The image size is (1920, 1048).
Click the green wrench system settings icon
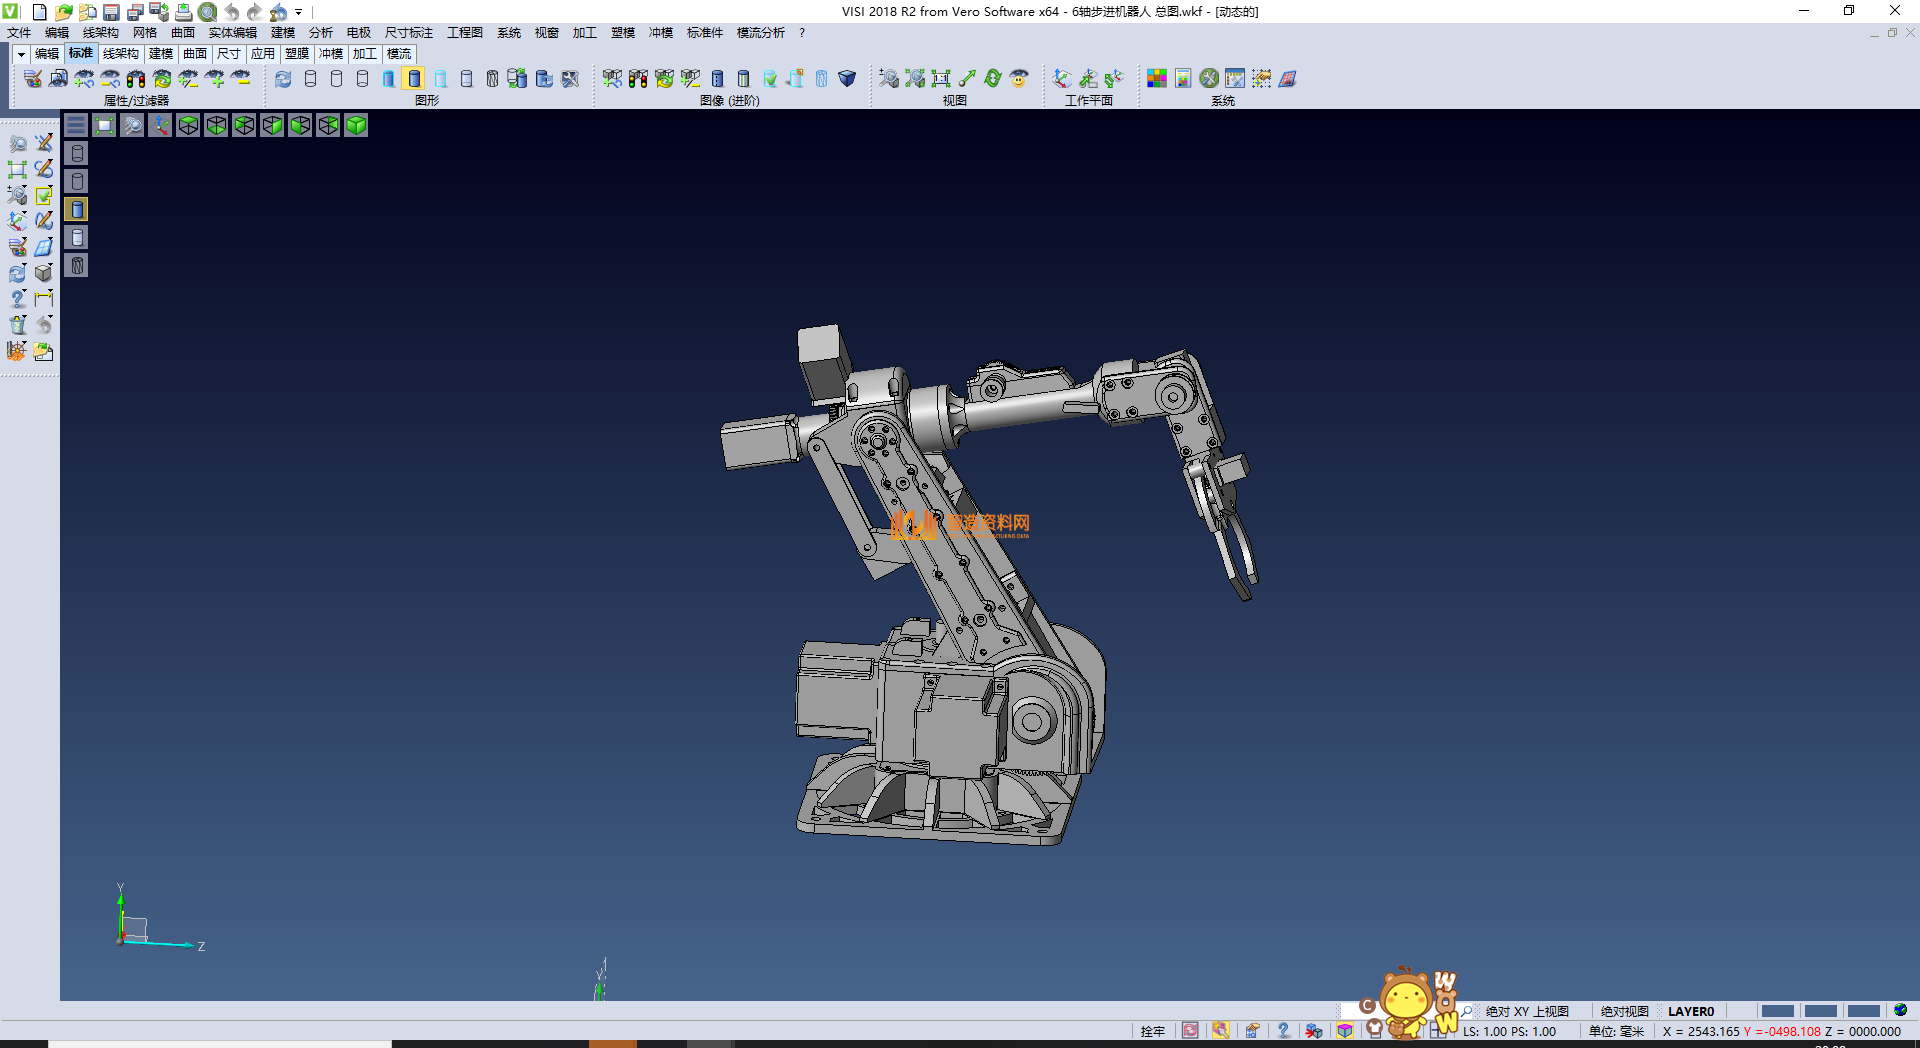[x=1209, y=79]
